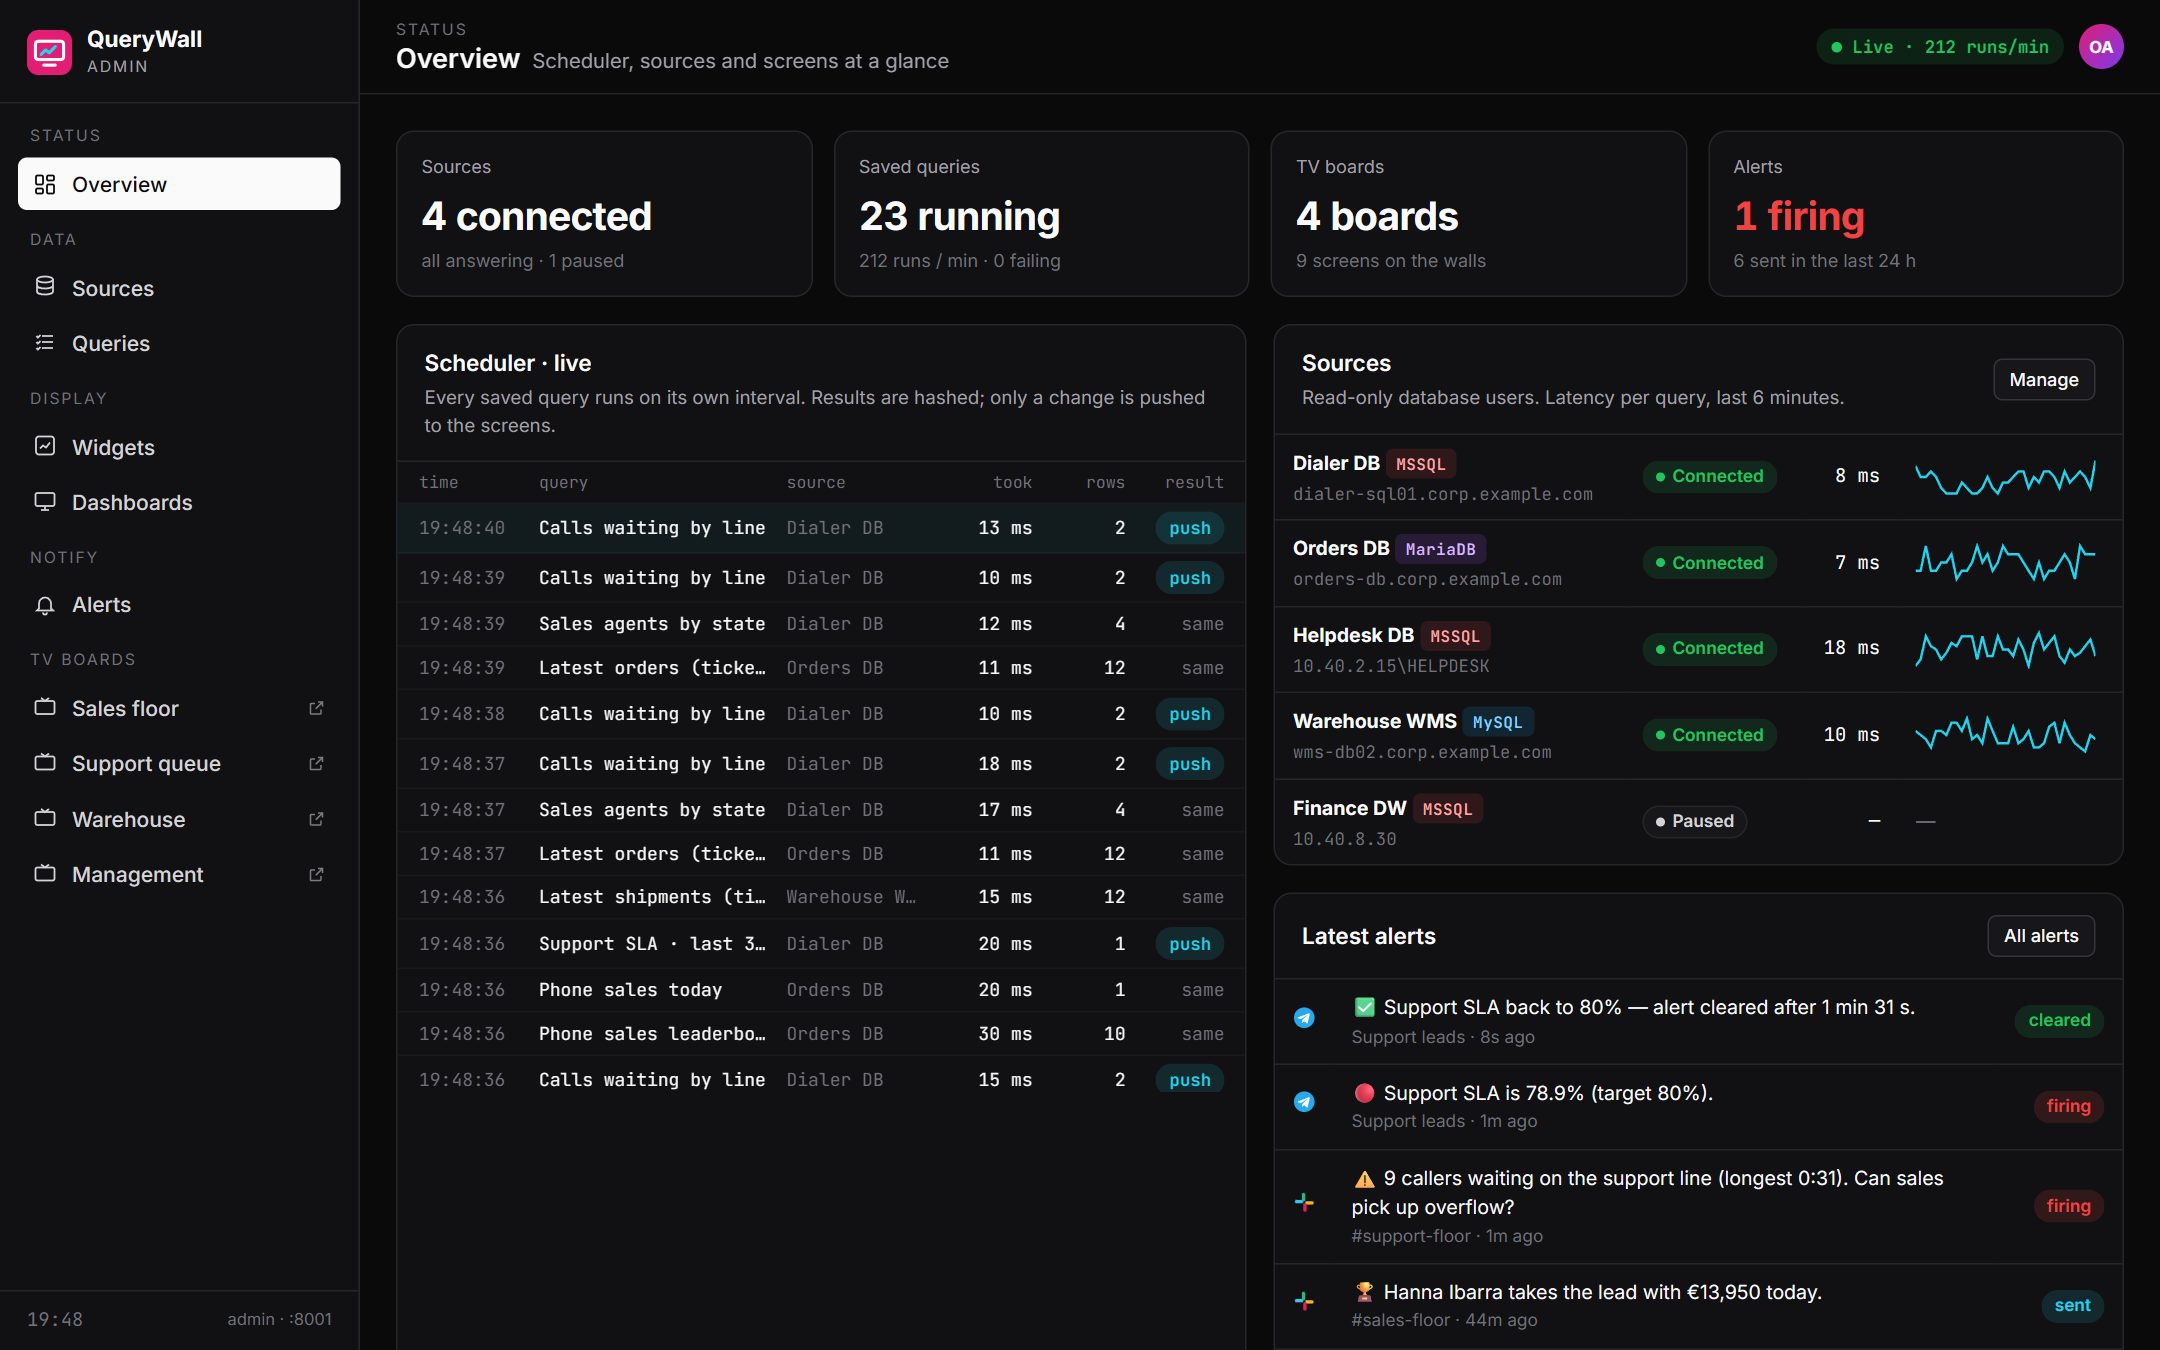This screenshot has height=1350, width=2160.
Task: Click the Dialer DB latency sparkline
Action: click(2005, 477)
